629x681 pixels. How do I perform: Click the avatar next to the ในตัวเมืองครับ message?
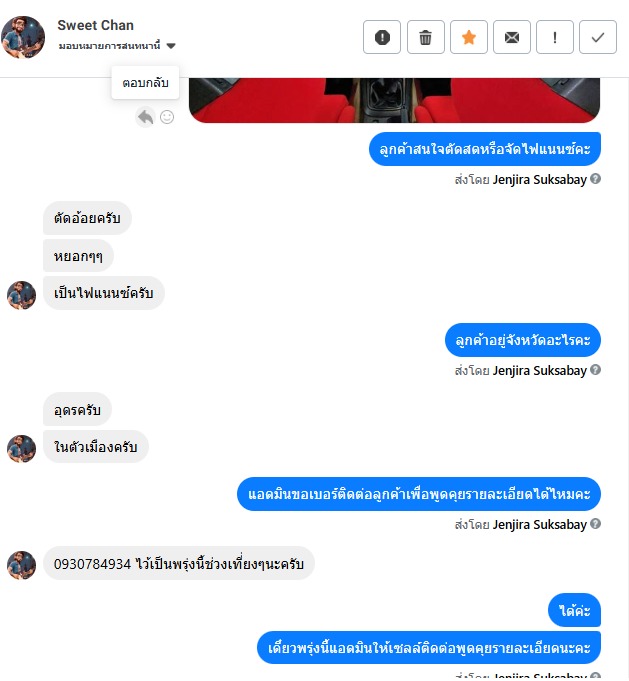click(x=21, y=448)
